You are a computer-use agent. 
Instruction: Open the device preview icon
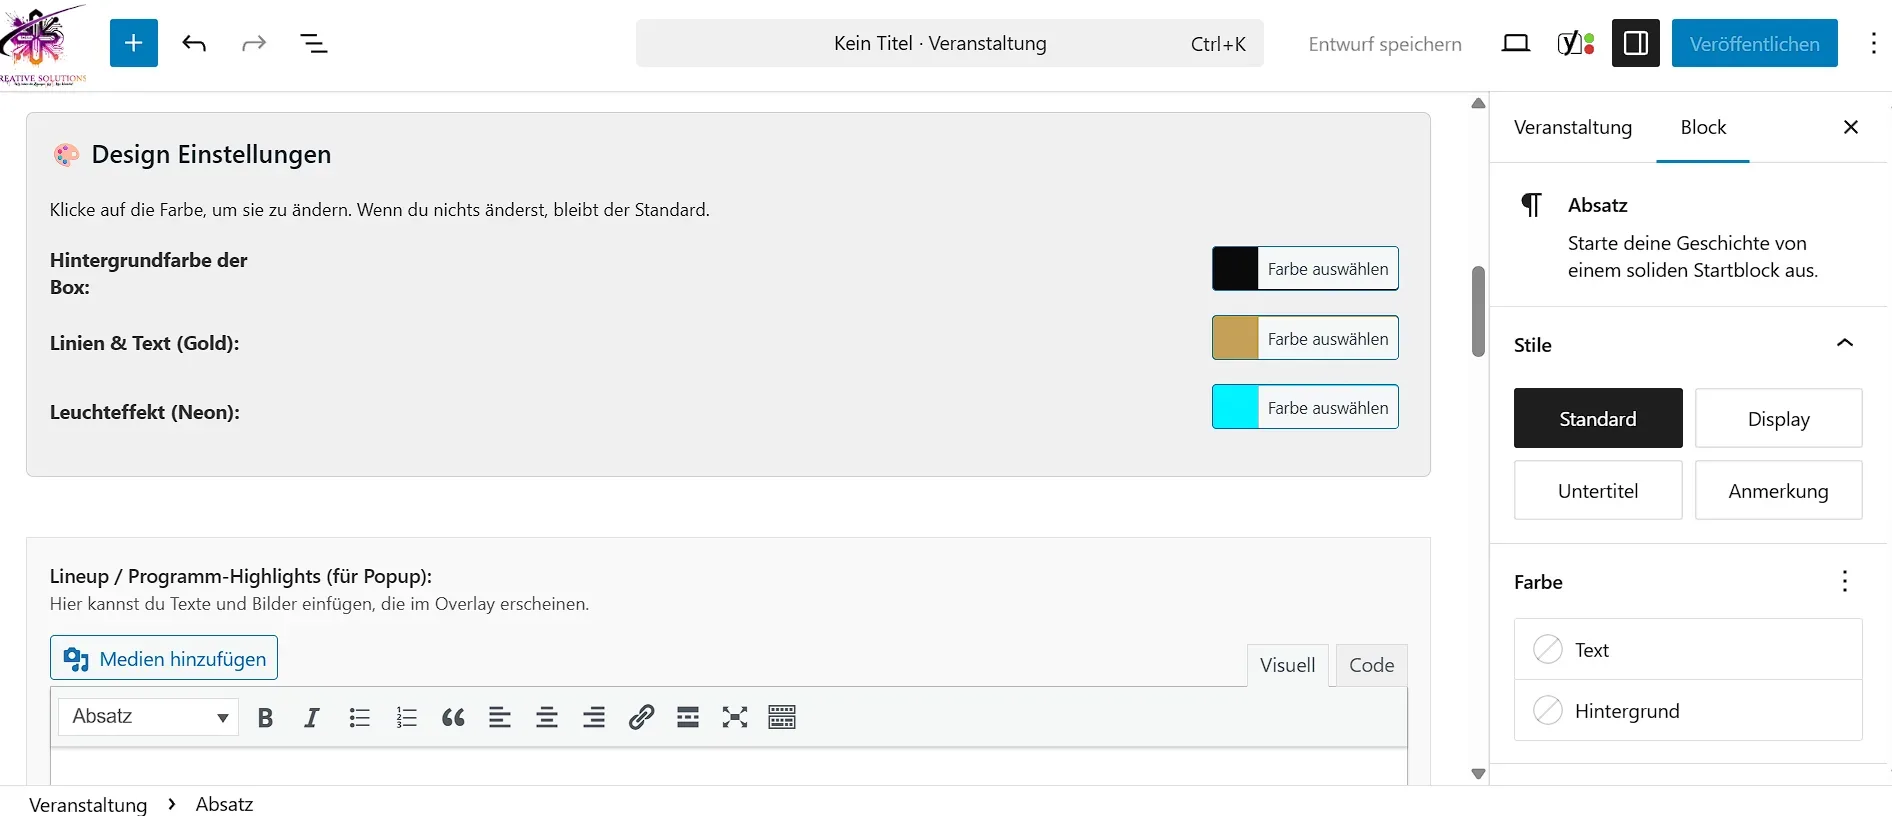[1515, 43]
